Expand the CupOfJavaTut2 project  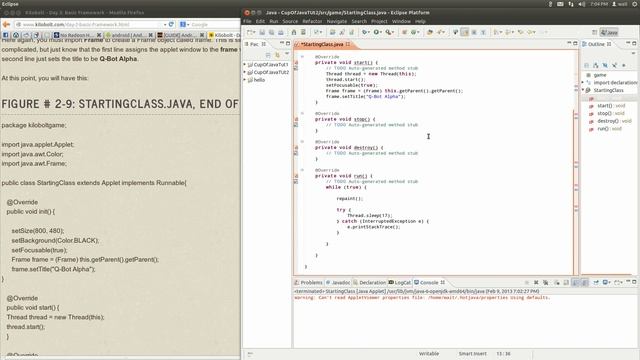click(x=245, y=72)
